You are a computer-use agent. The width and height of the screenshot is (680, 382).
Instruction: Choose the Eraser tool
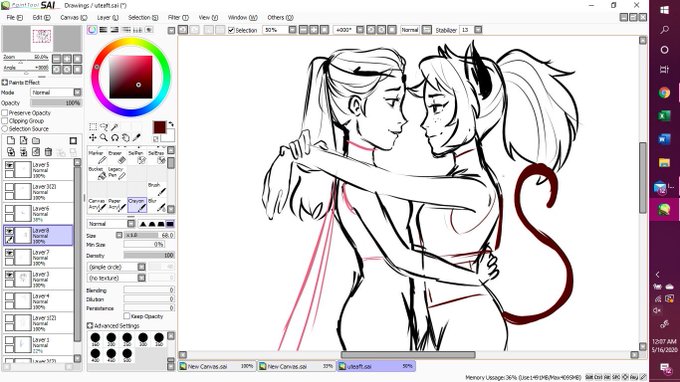[x=117, y=157]
